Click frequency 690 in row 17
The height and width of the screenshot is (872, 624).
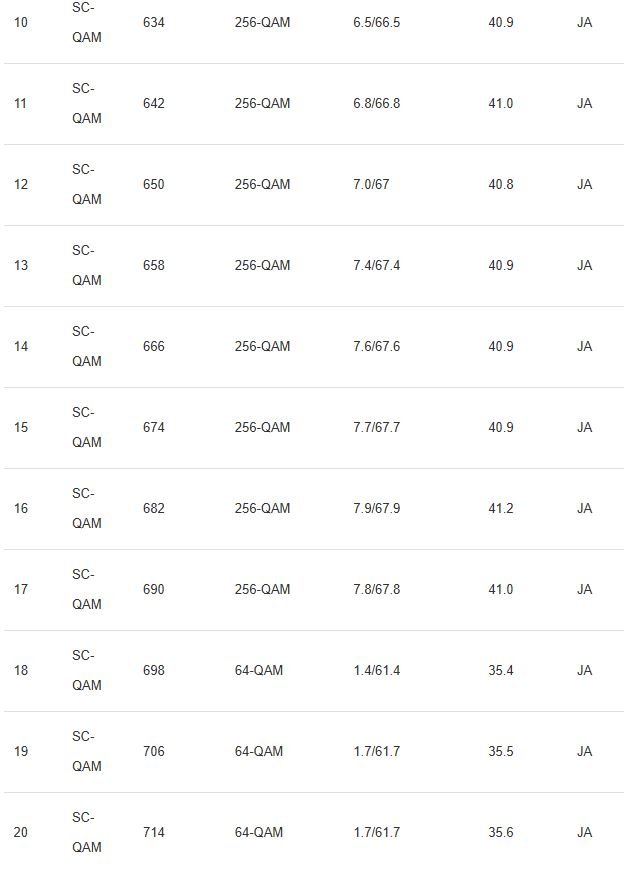(x=153, y=589)
